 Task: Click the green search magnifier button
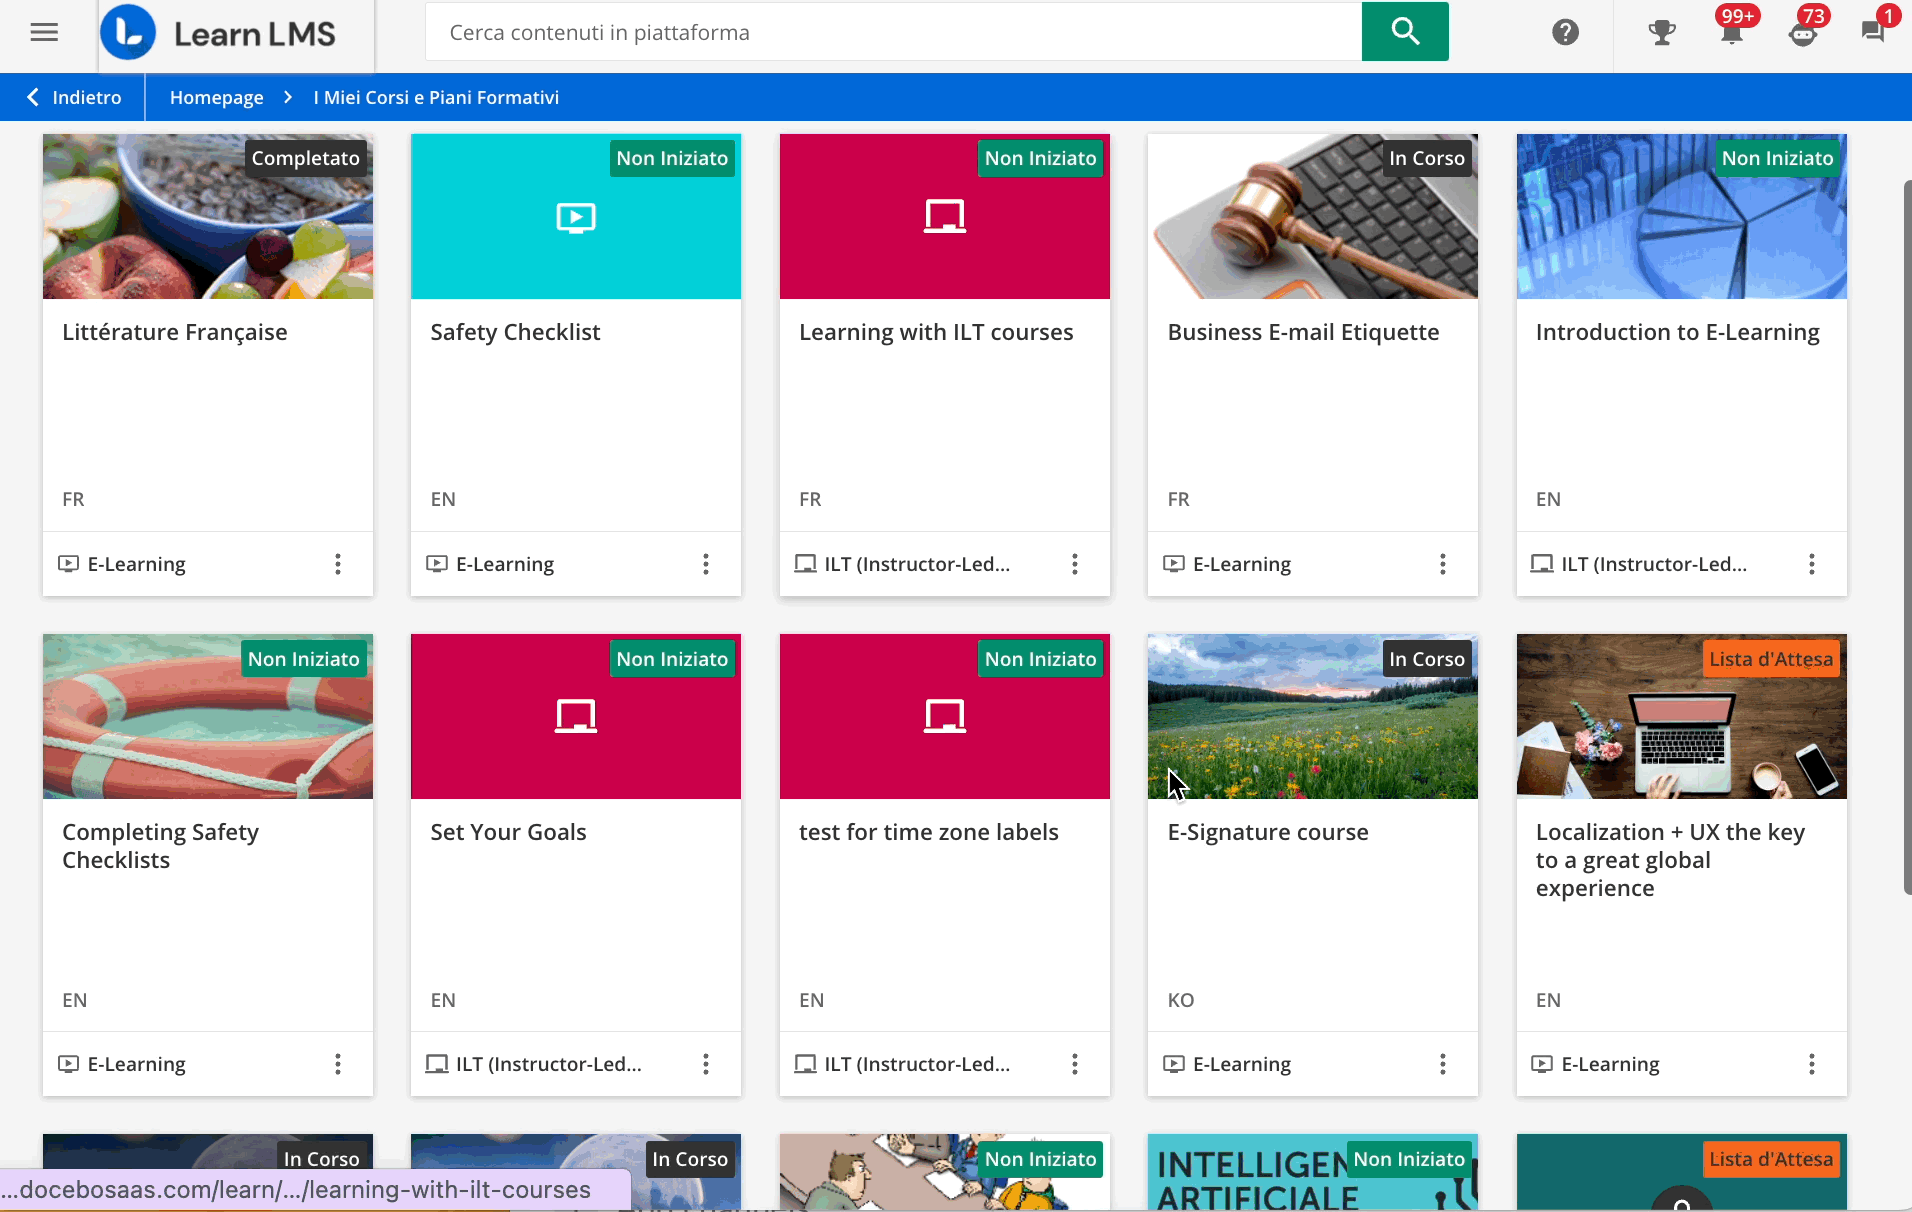pos(1404,32)
